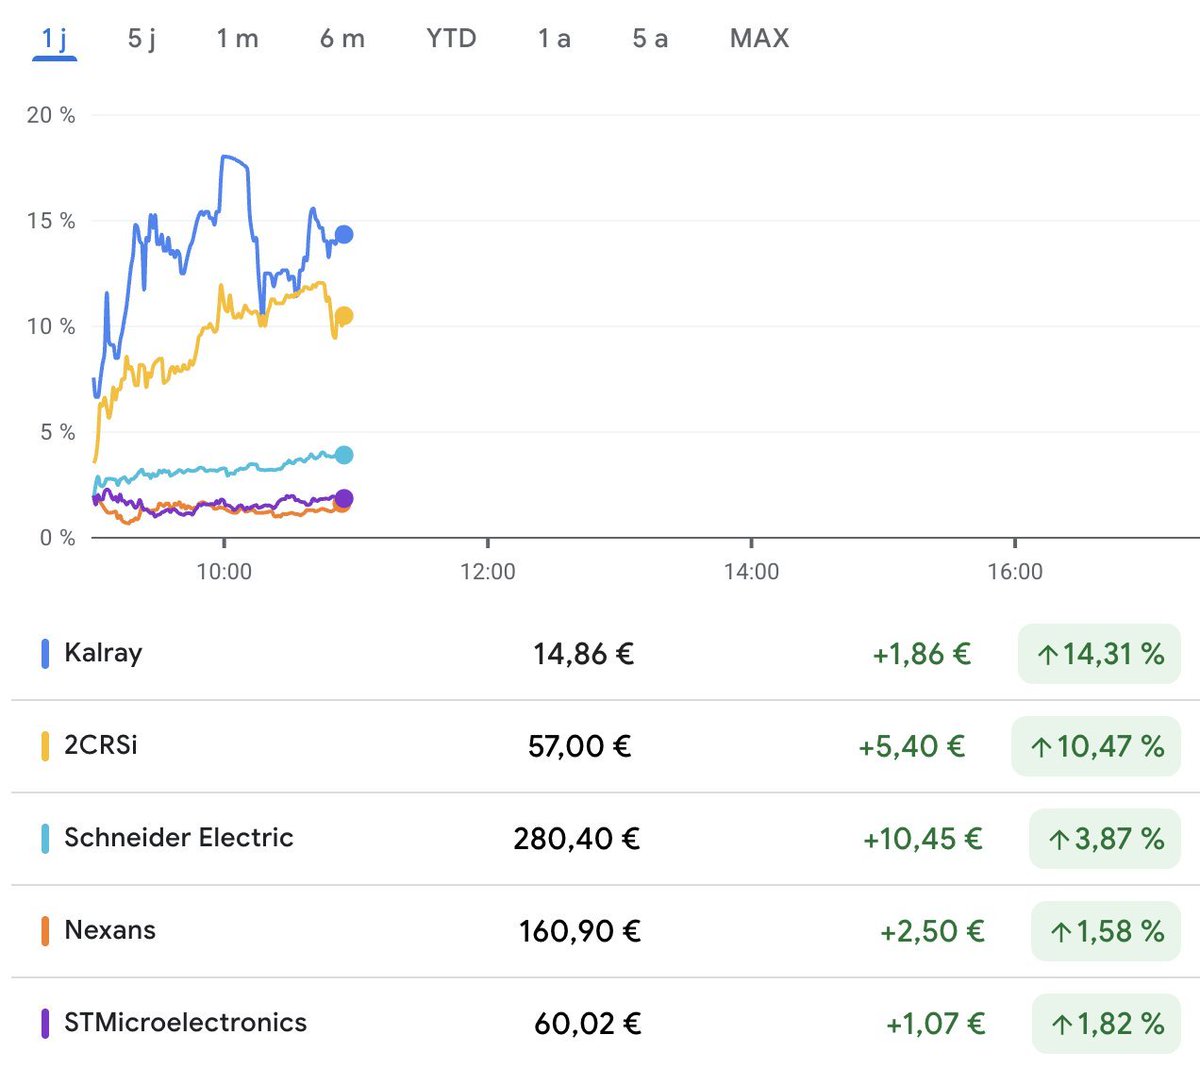The height and width of the screenshot is (1068, 1200).
Task: Click the 2CRSi price 57,00 €
Action: coord(580,746)
